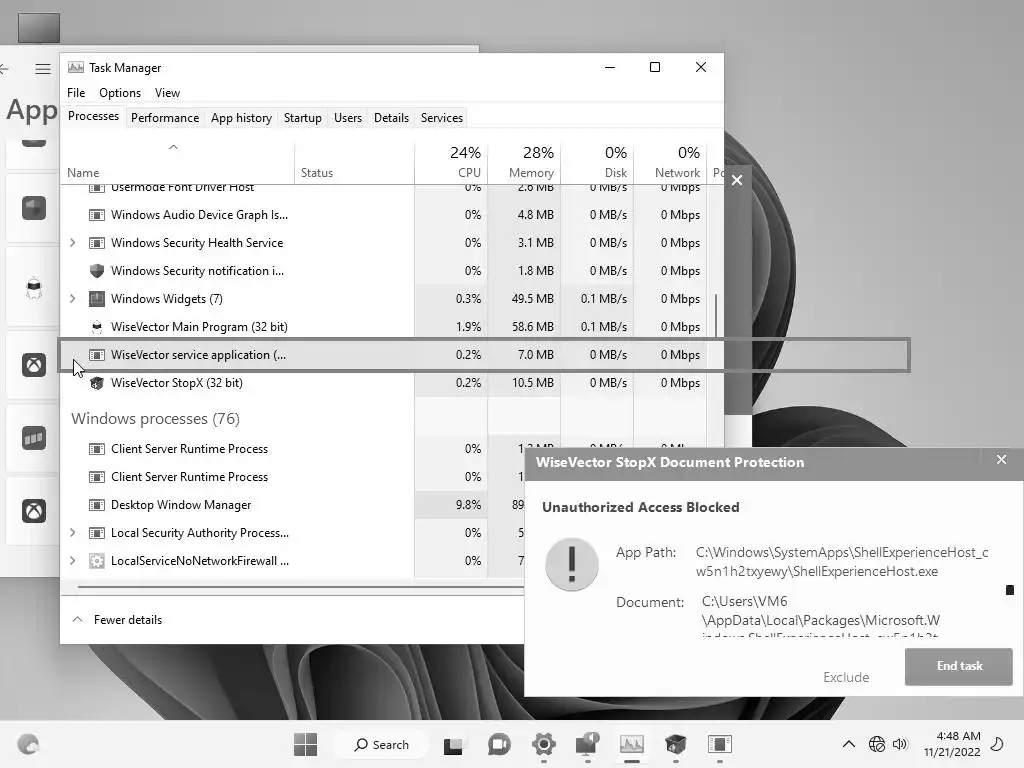Open the weather widget on taskbar

click(28, 744)
